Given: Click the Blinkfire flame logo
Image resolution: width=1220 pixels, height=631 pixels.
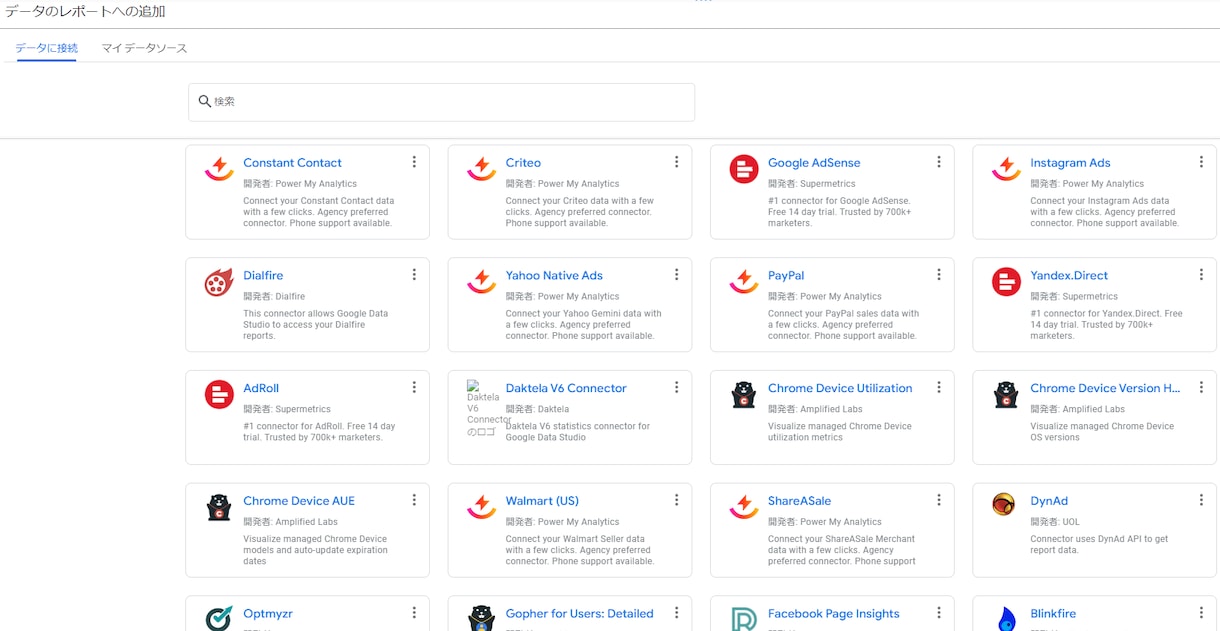Looking at the screenshot, I should click(1006, 619).
